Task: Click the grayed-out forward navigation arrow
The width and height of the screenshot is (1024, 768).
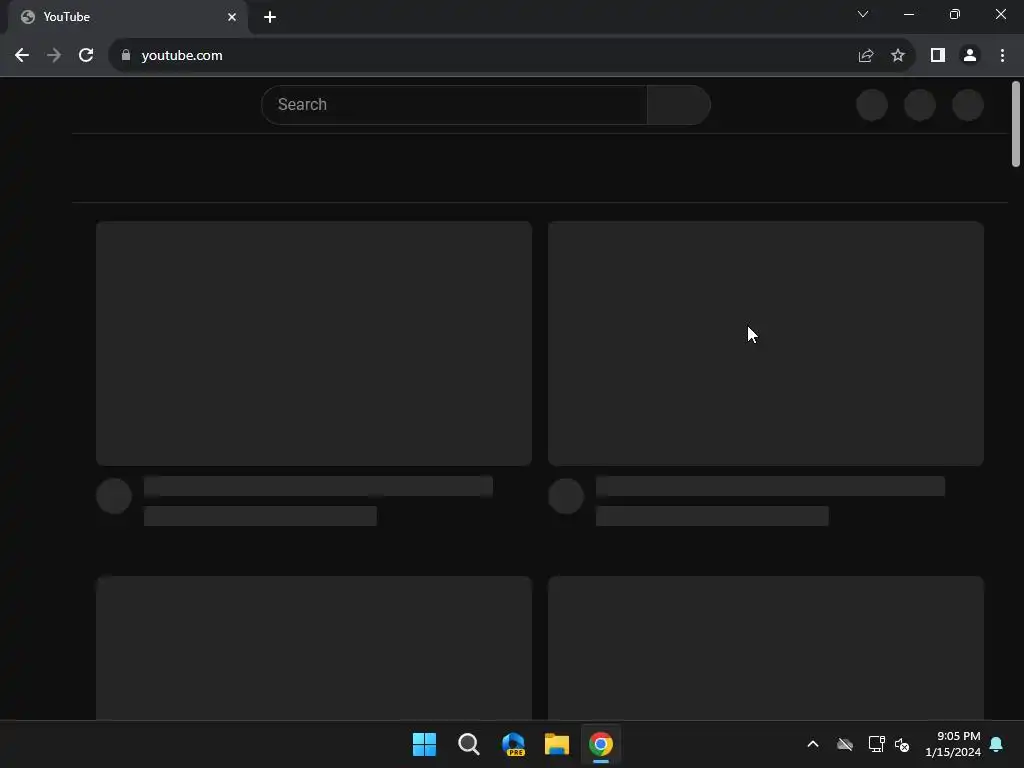Action: pyautogui.click(x=54, y=56)
